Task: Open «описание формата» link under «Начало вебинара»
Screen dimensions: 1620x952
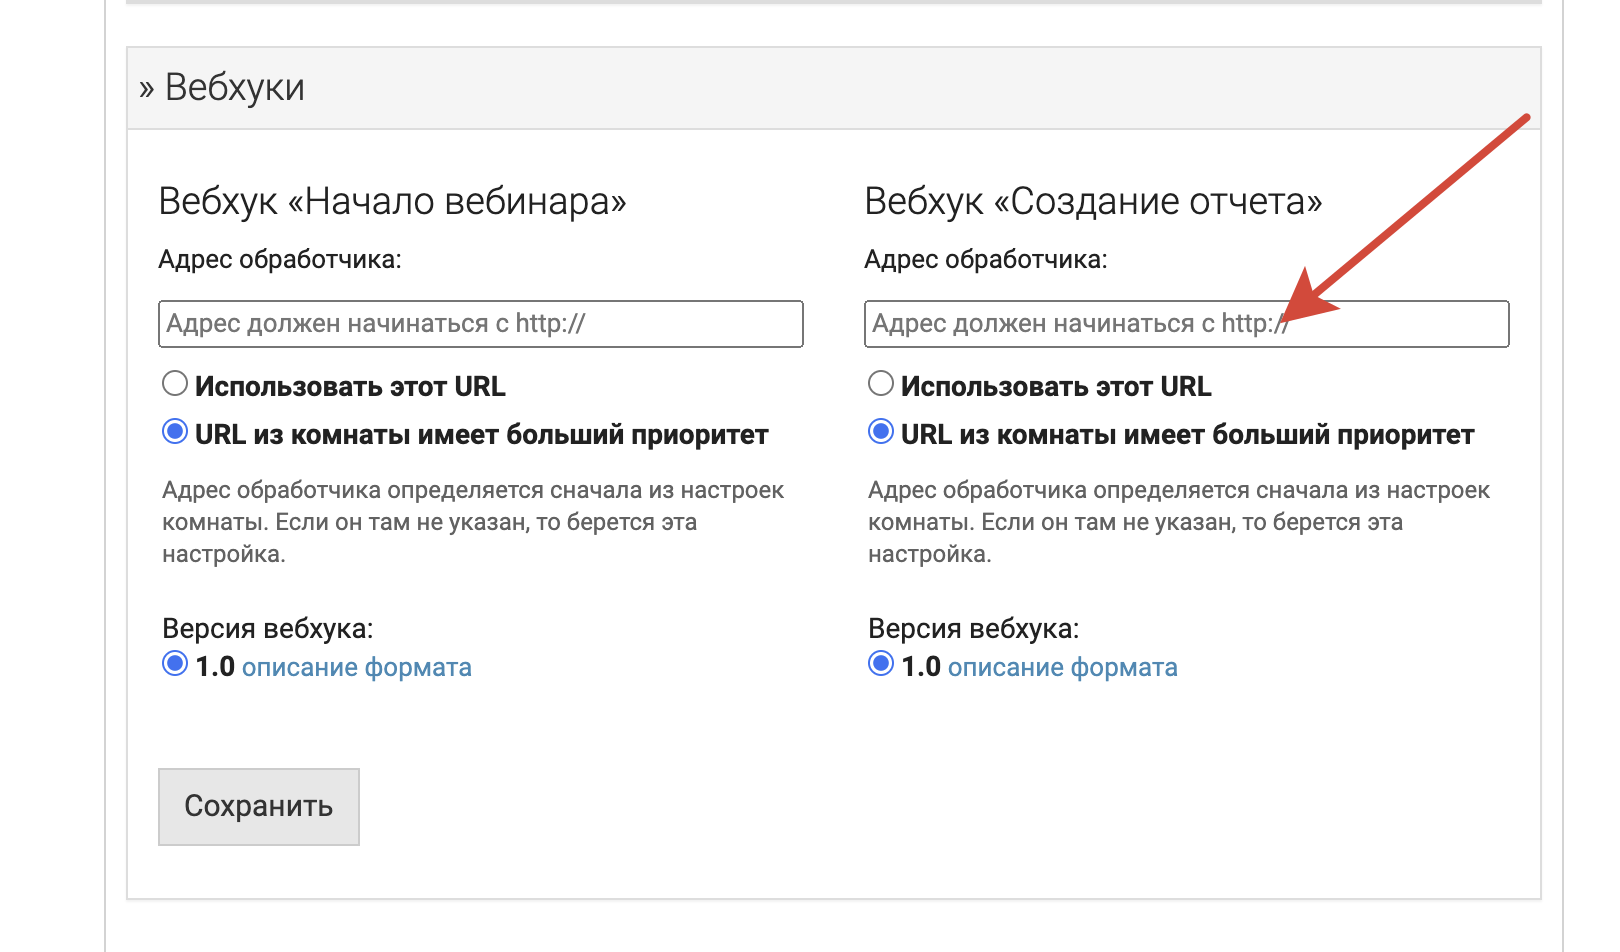Action: [x=356, y=667]
